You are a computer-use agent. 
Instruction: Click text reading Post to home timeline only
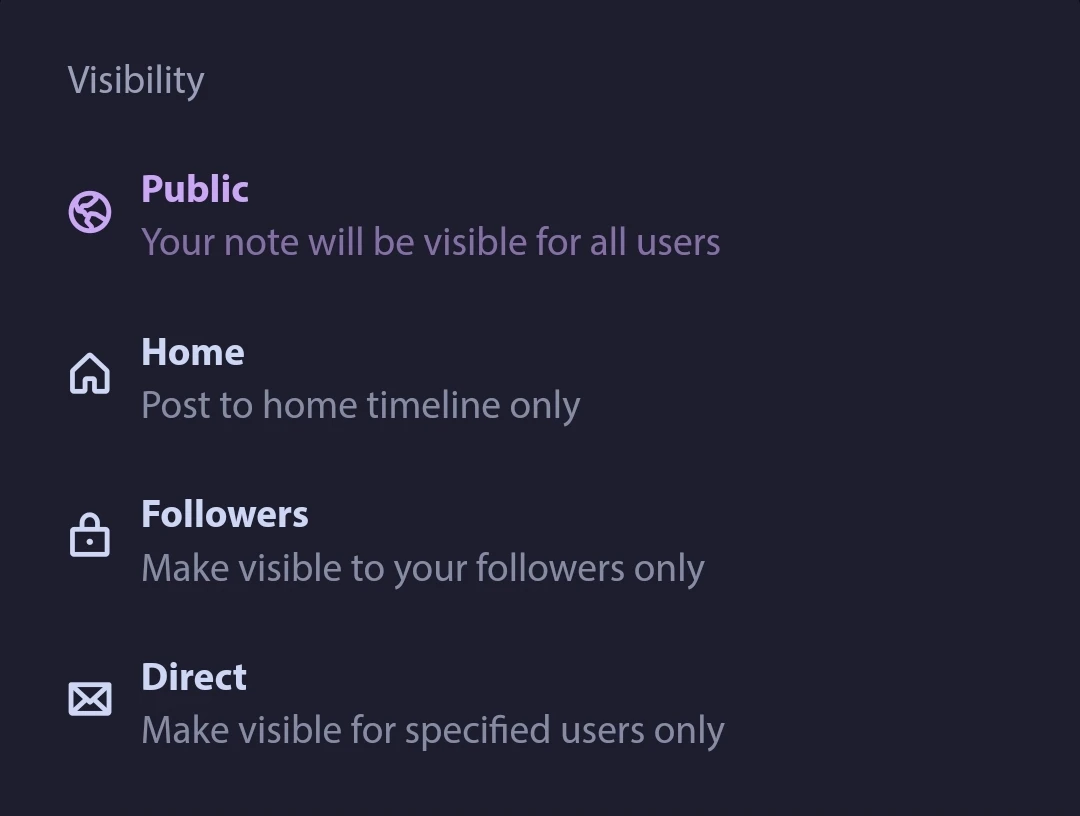coord(360,404)
